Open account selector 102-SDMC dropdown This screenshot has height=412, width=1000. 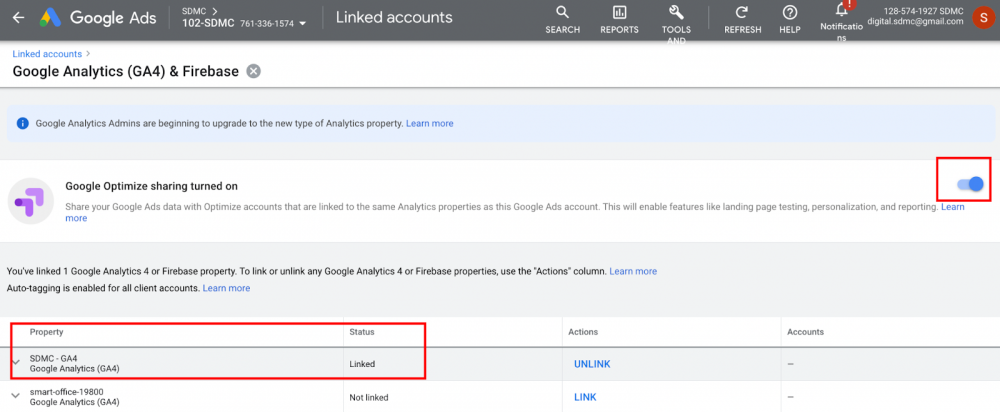(x=242, y=23)
